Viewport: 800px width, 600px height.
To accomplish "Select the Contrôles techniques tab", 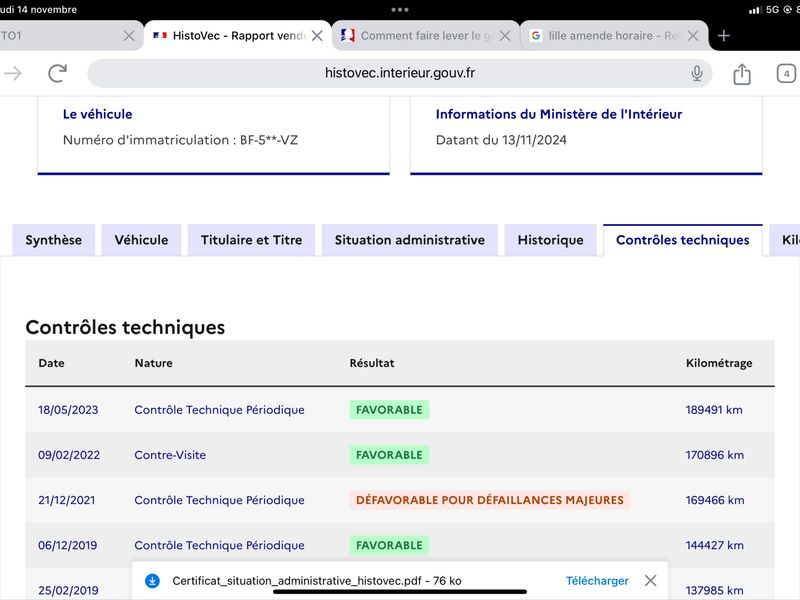I will click(683, 240).
